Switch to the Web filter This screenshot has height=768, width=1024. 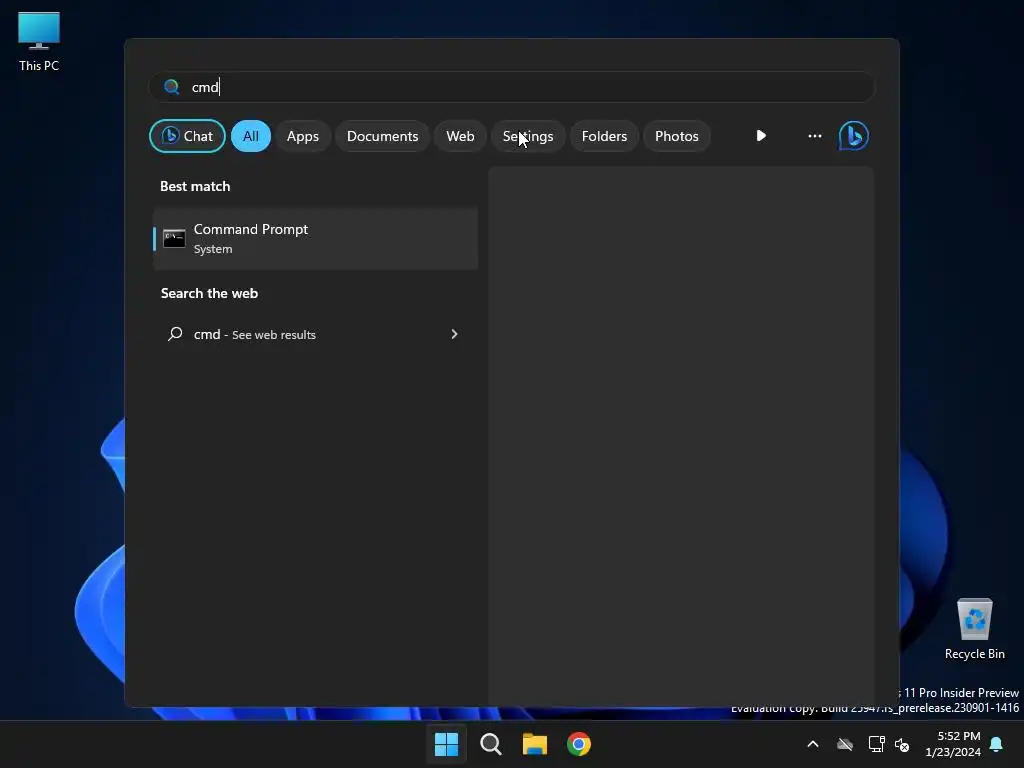pyautogui.click(x=460, y=136)
